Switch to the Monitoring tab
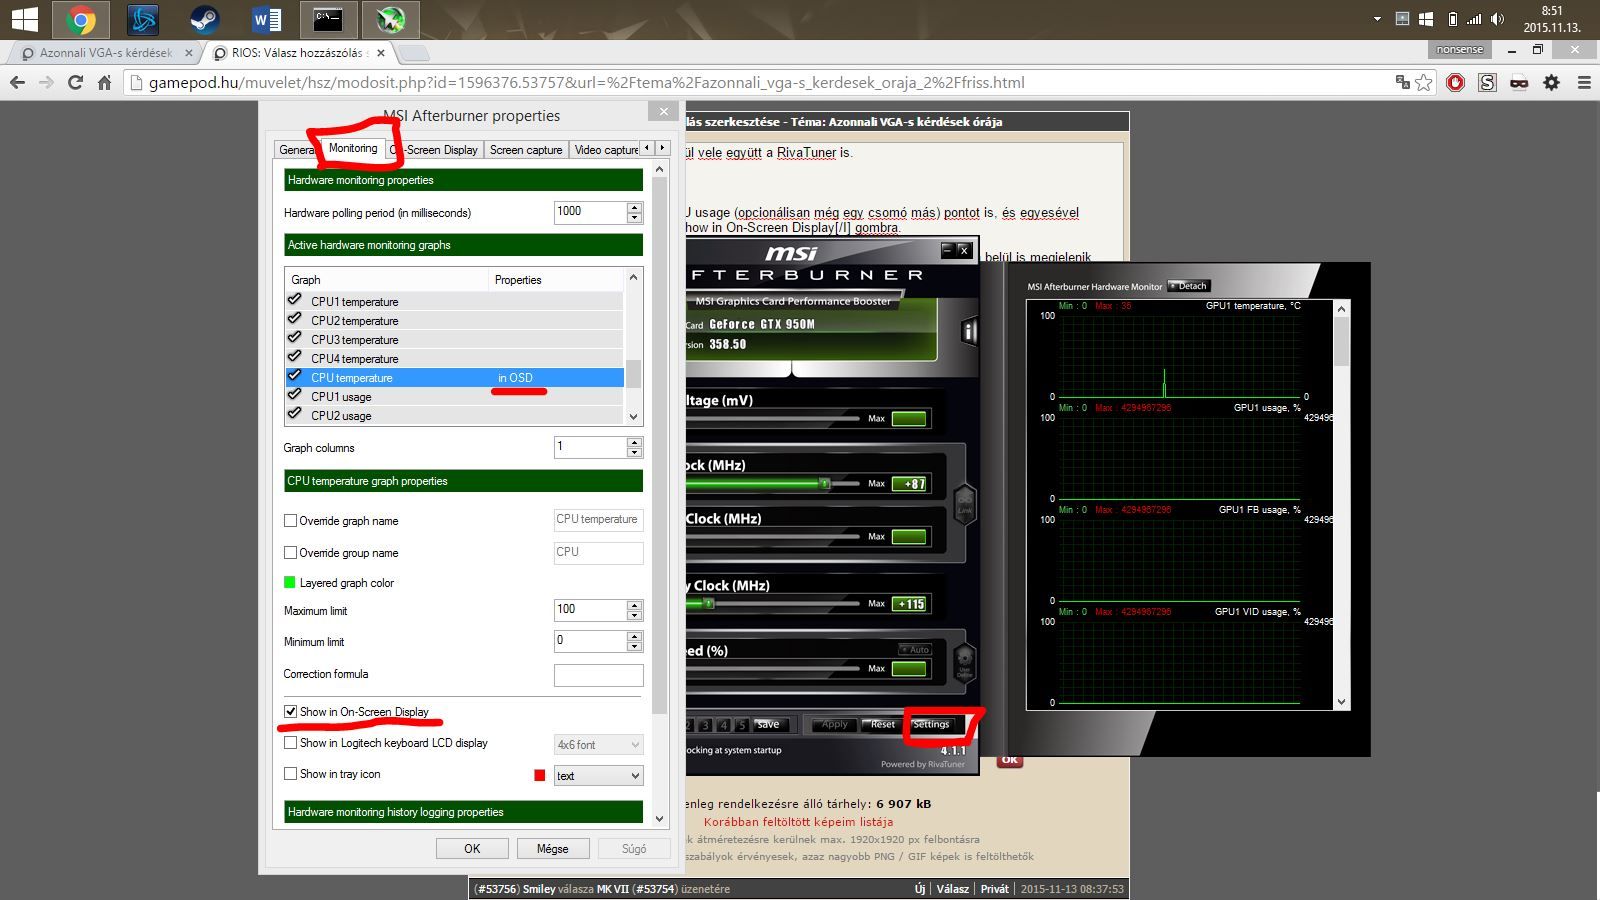The width and height of the screenshot is (1600, 900). pyautogui.click(x=353, y=148)
